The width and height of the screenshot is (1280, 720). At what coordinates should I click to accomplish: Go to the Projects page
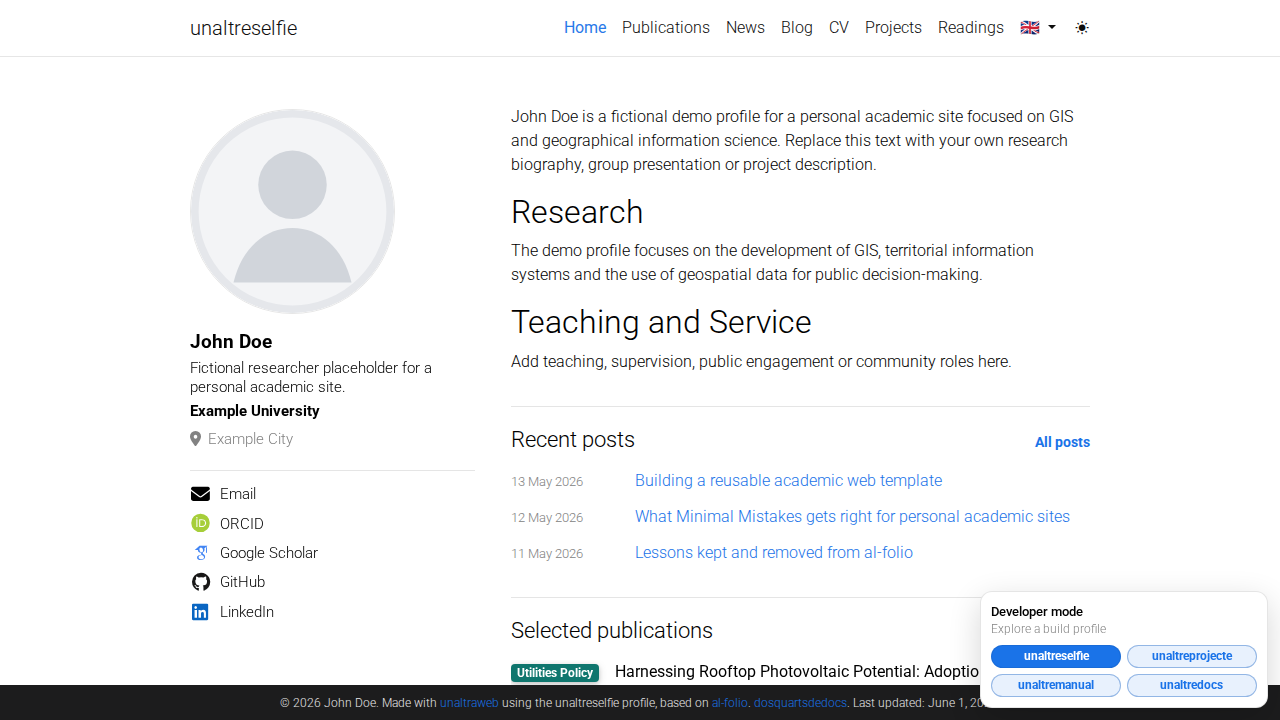click(893, 28)
